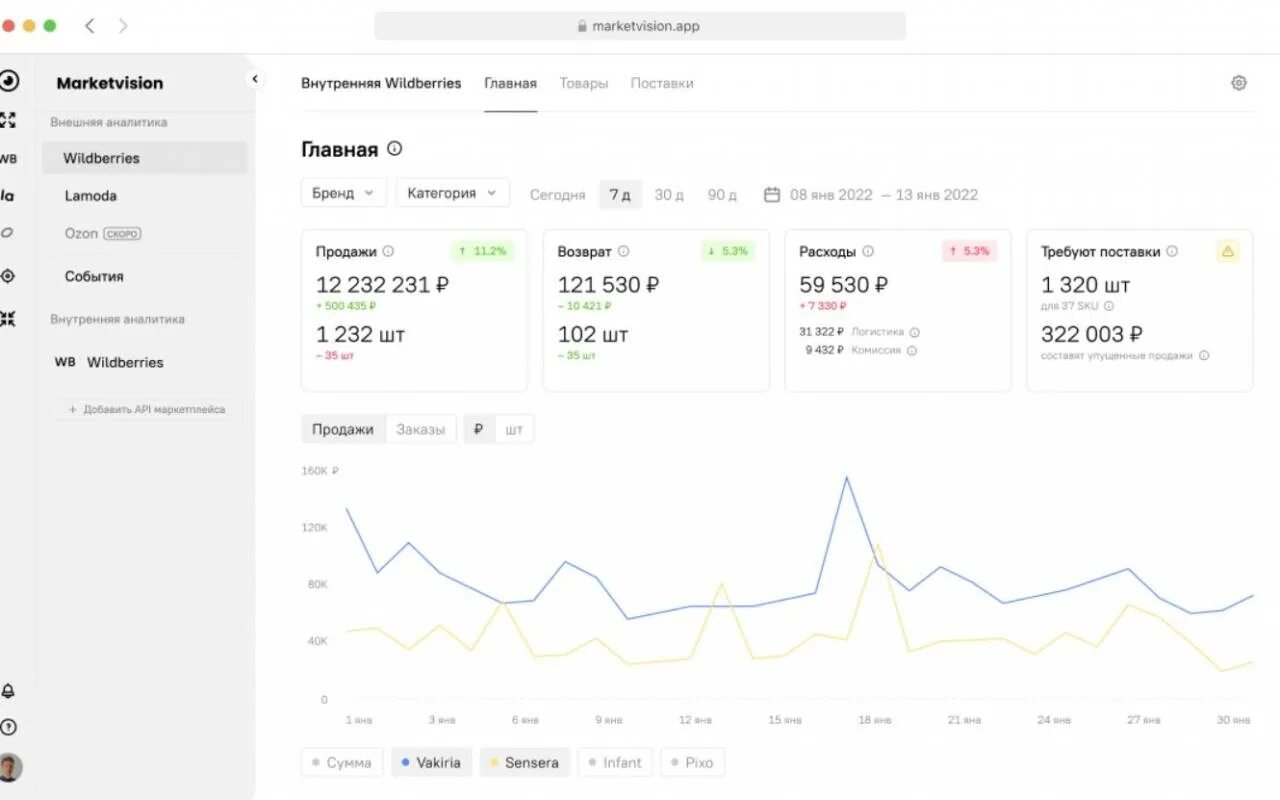Toggle the Pixo series in chart legend
This screenshot has height=800, width=1280.
(692, 762)
